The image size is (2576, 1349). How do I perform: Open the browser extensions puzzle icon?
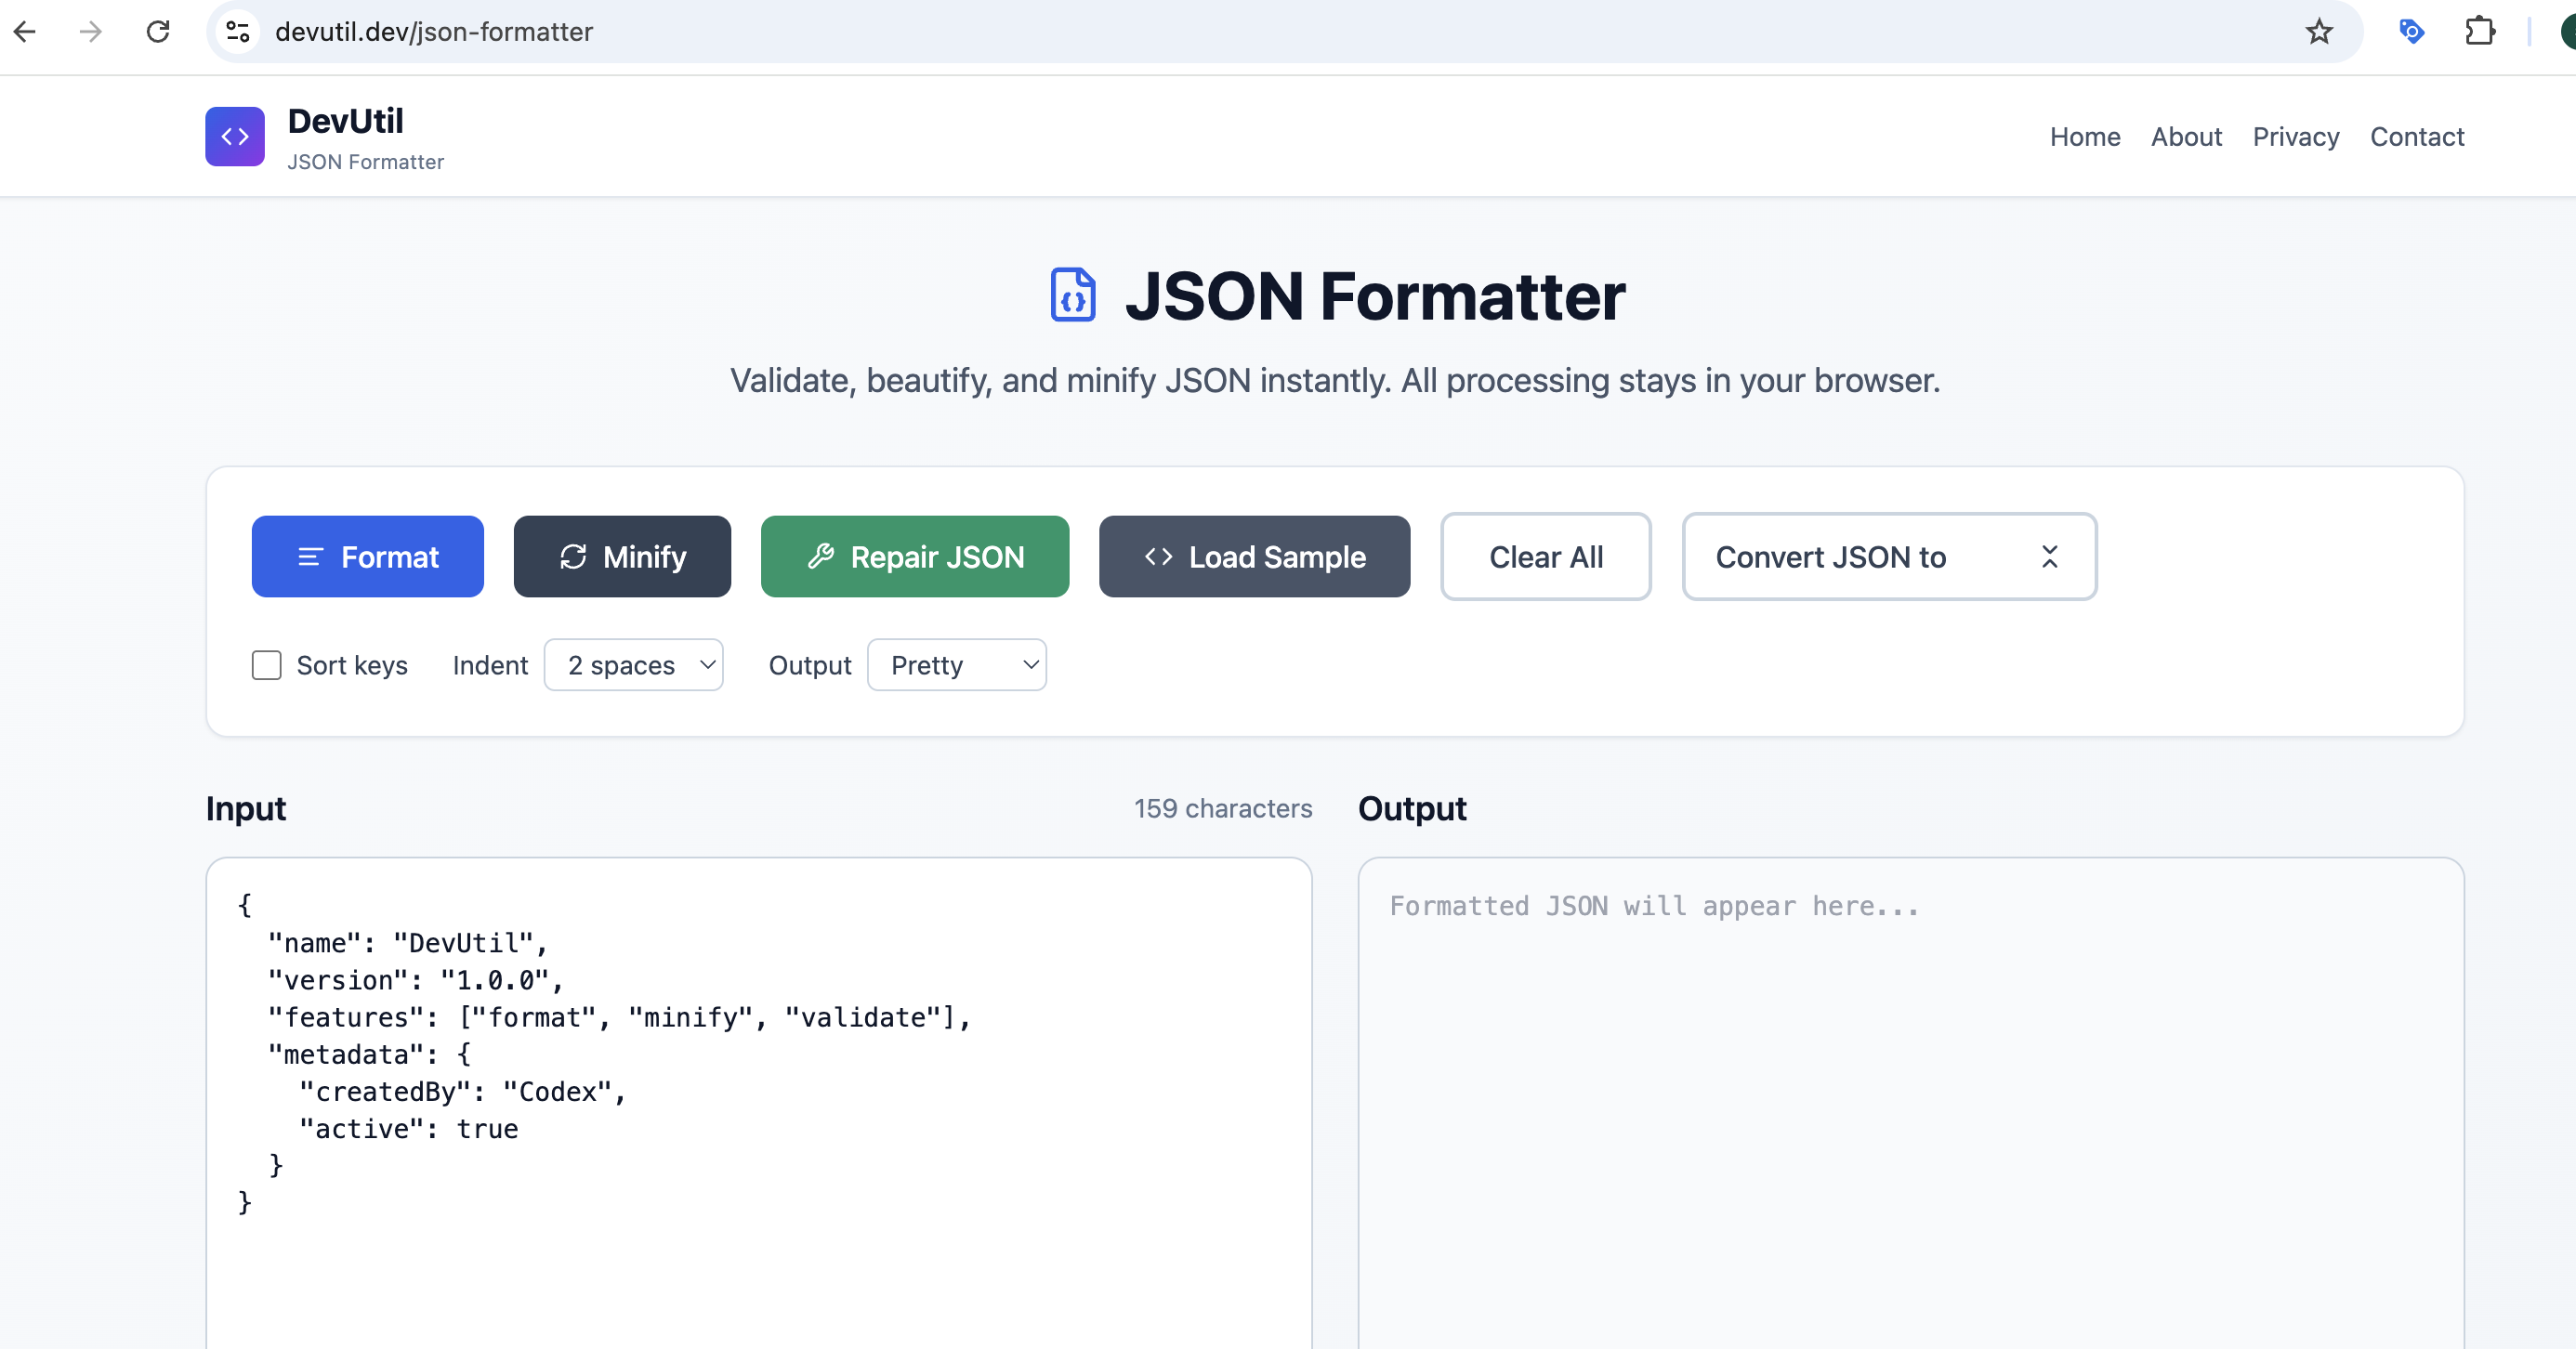click(x=2479, y=32)
